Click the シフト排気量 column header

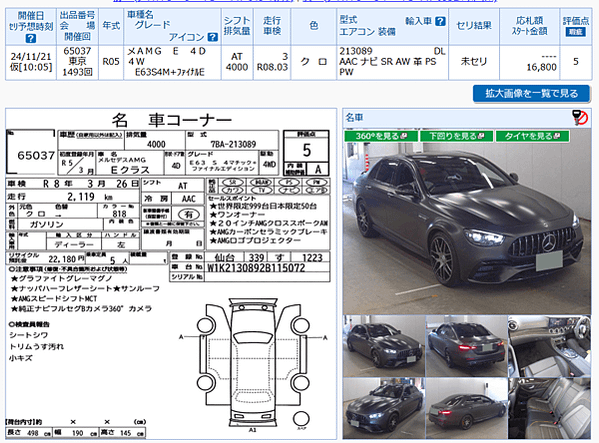[237, 26]
